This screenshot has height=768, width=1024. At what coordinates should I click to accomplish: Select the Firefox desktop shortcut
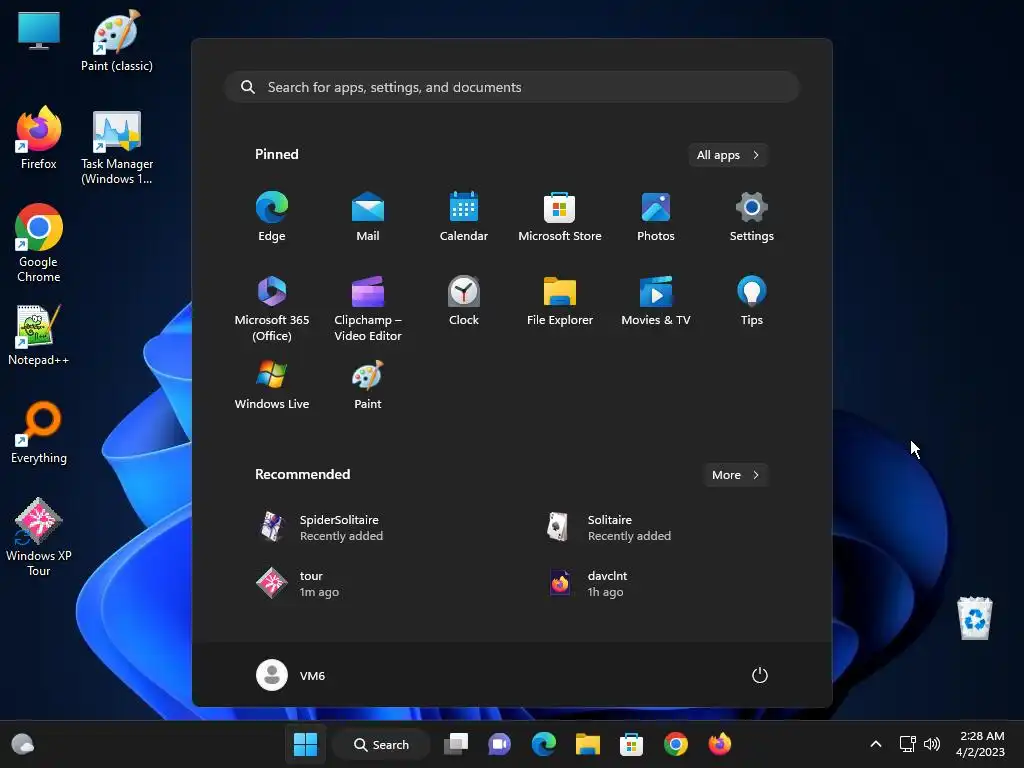coord(39,138)
